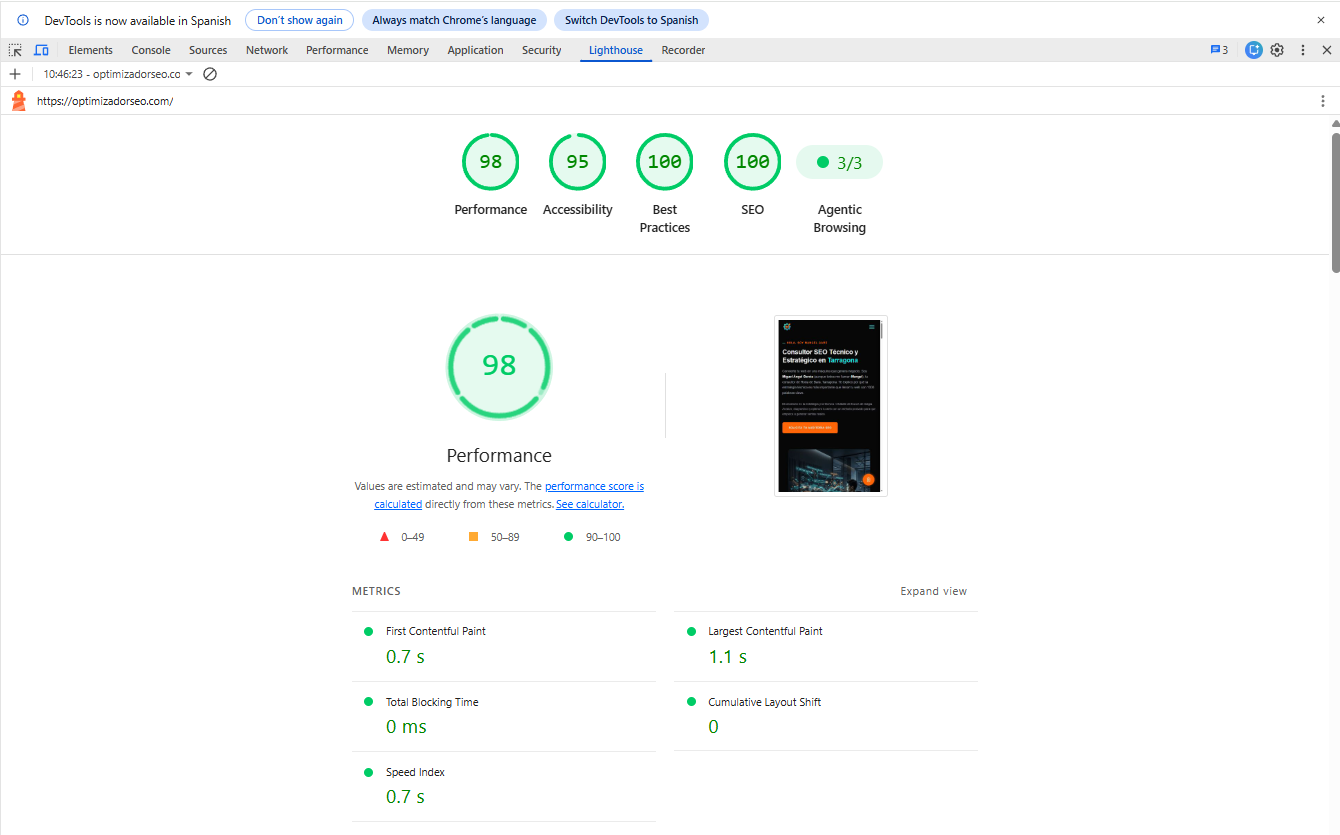
Task: Click Switch DevTools to Spanish
Action: pos(632,20)
